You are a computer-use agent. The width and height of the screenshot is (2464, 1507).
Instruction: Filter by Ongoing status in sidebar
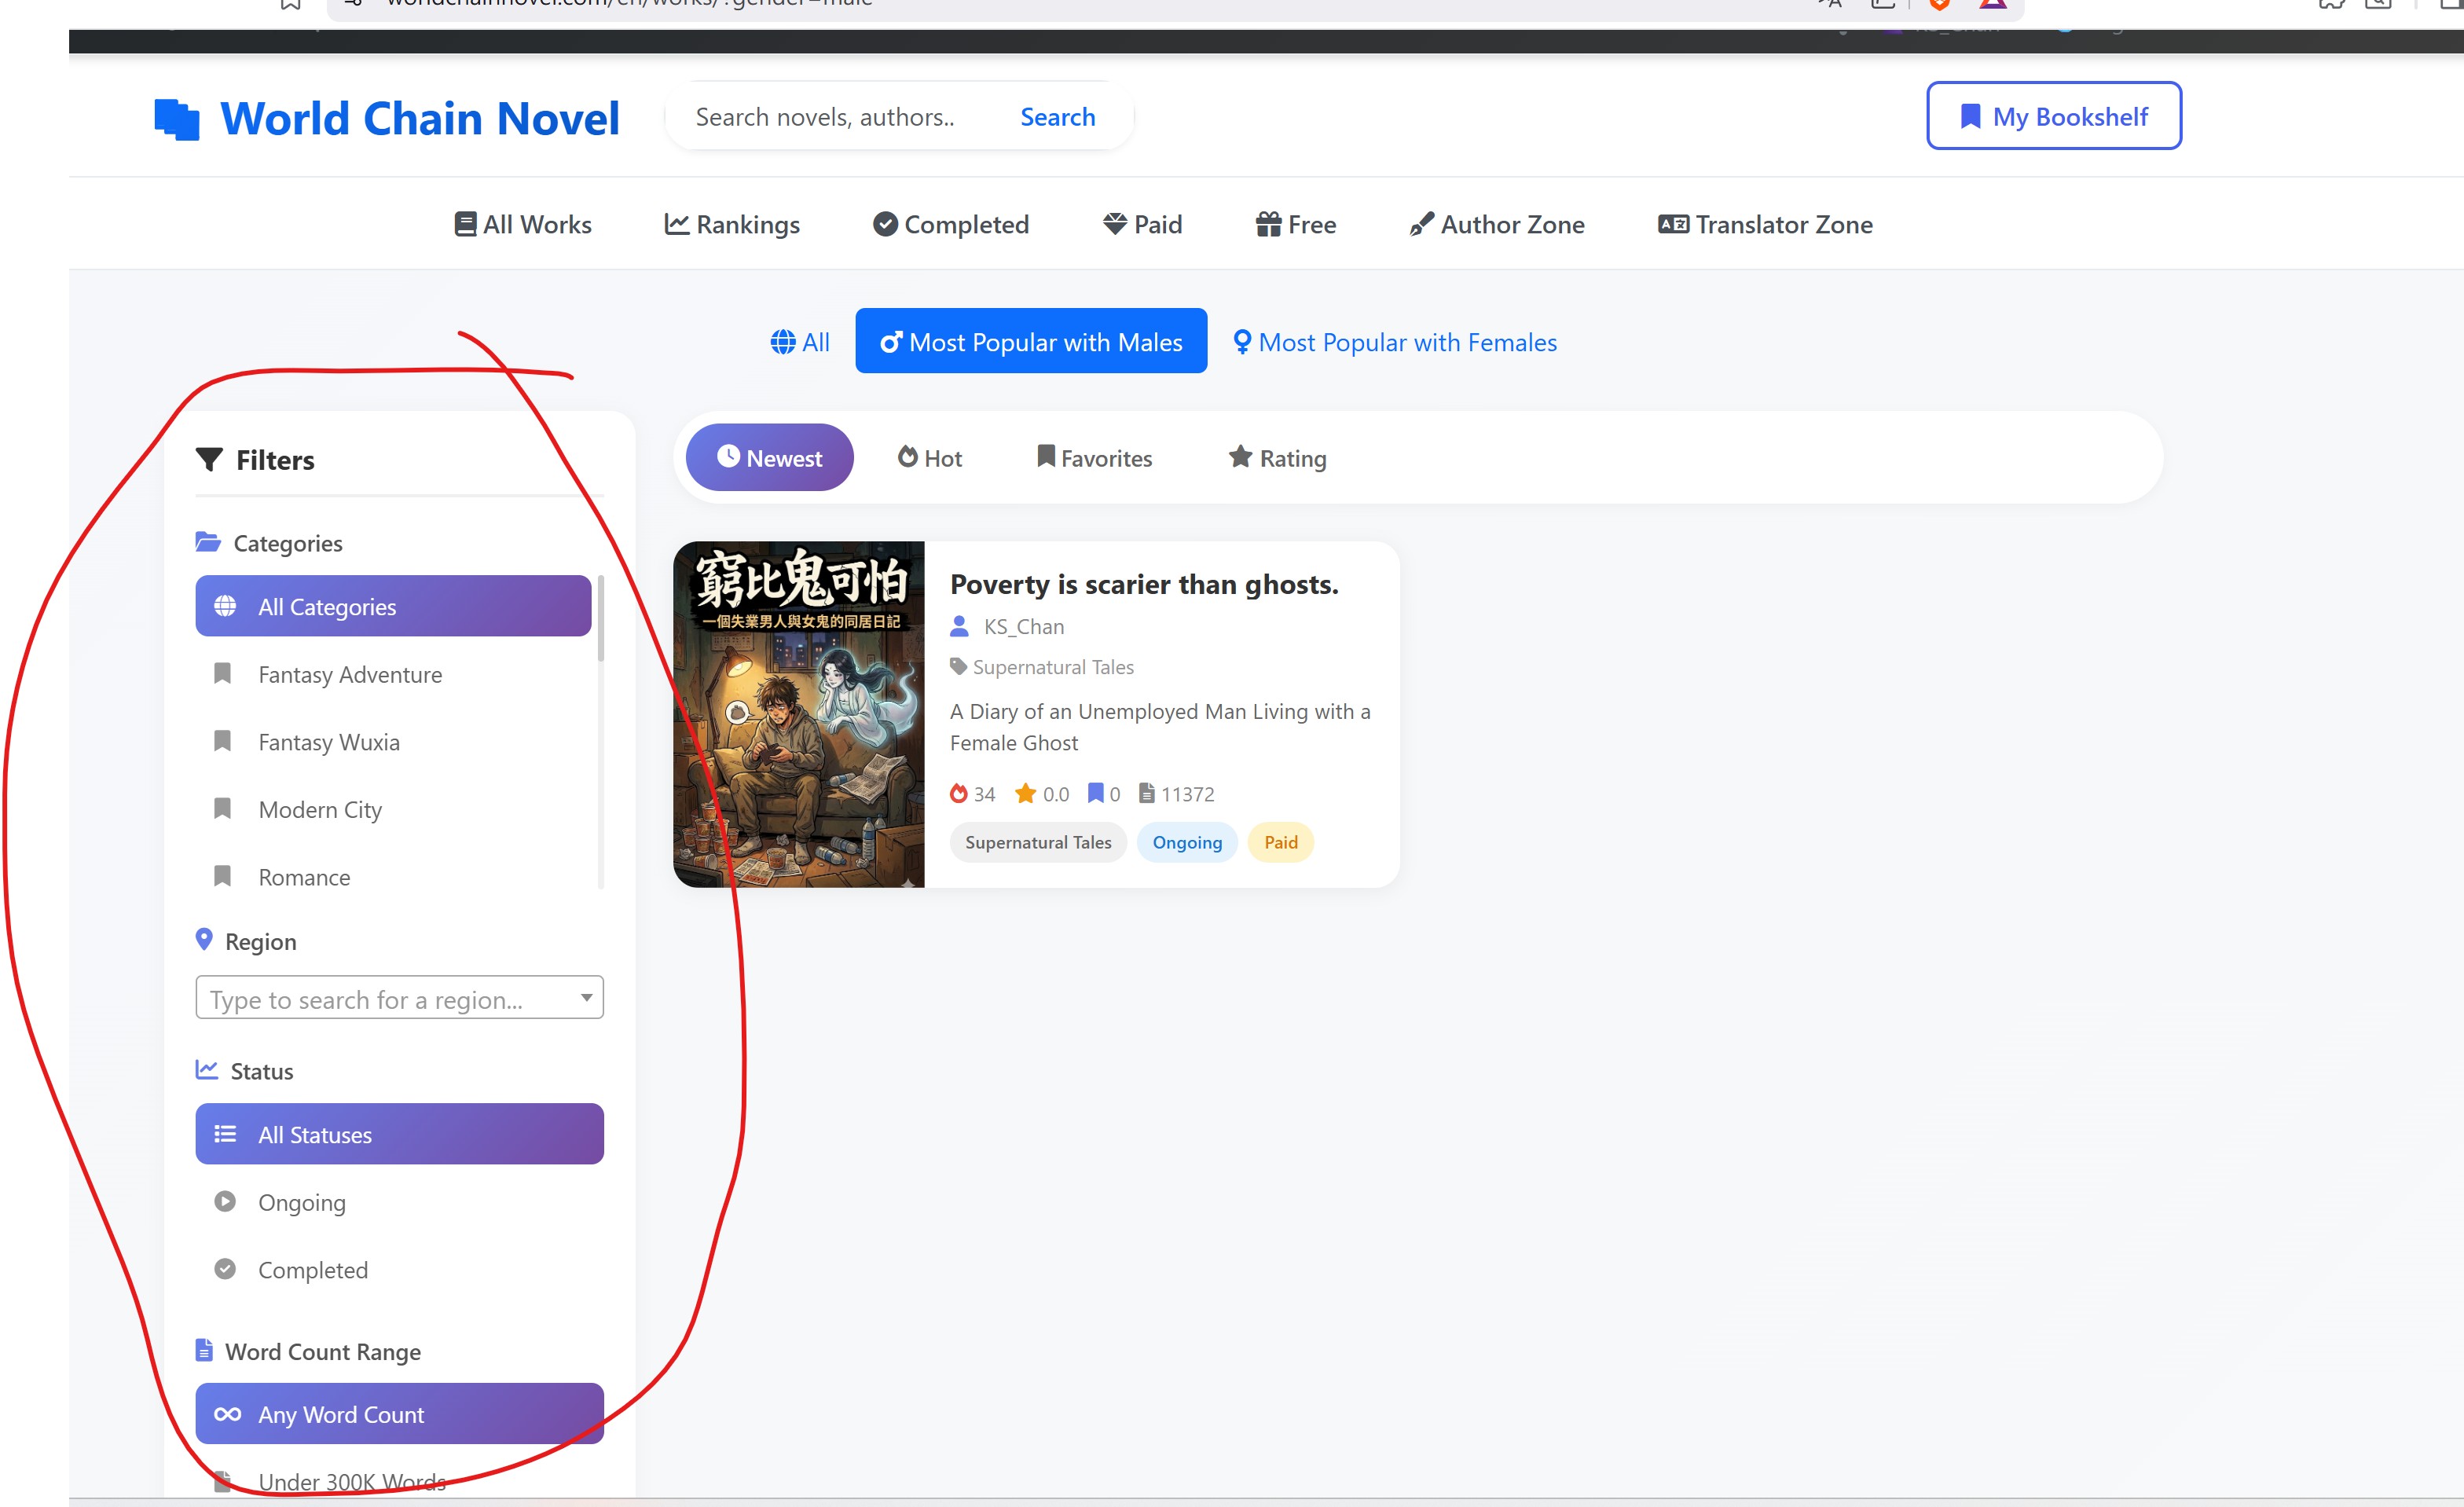click(x=399, y=1202)
